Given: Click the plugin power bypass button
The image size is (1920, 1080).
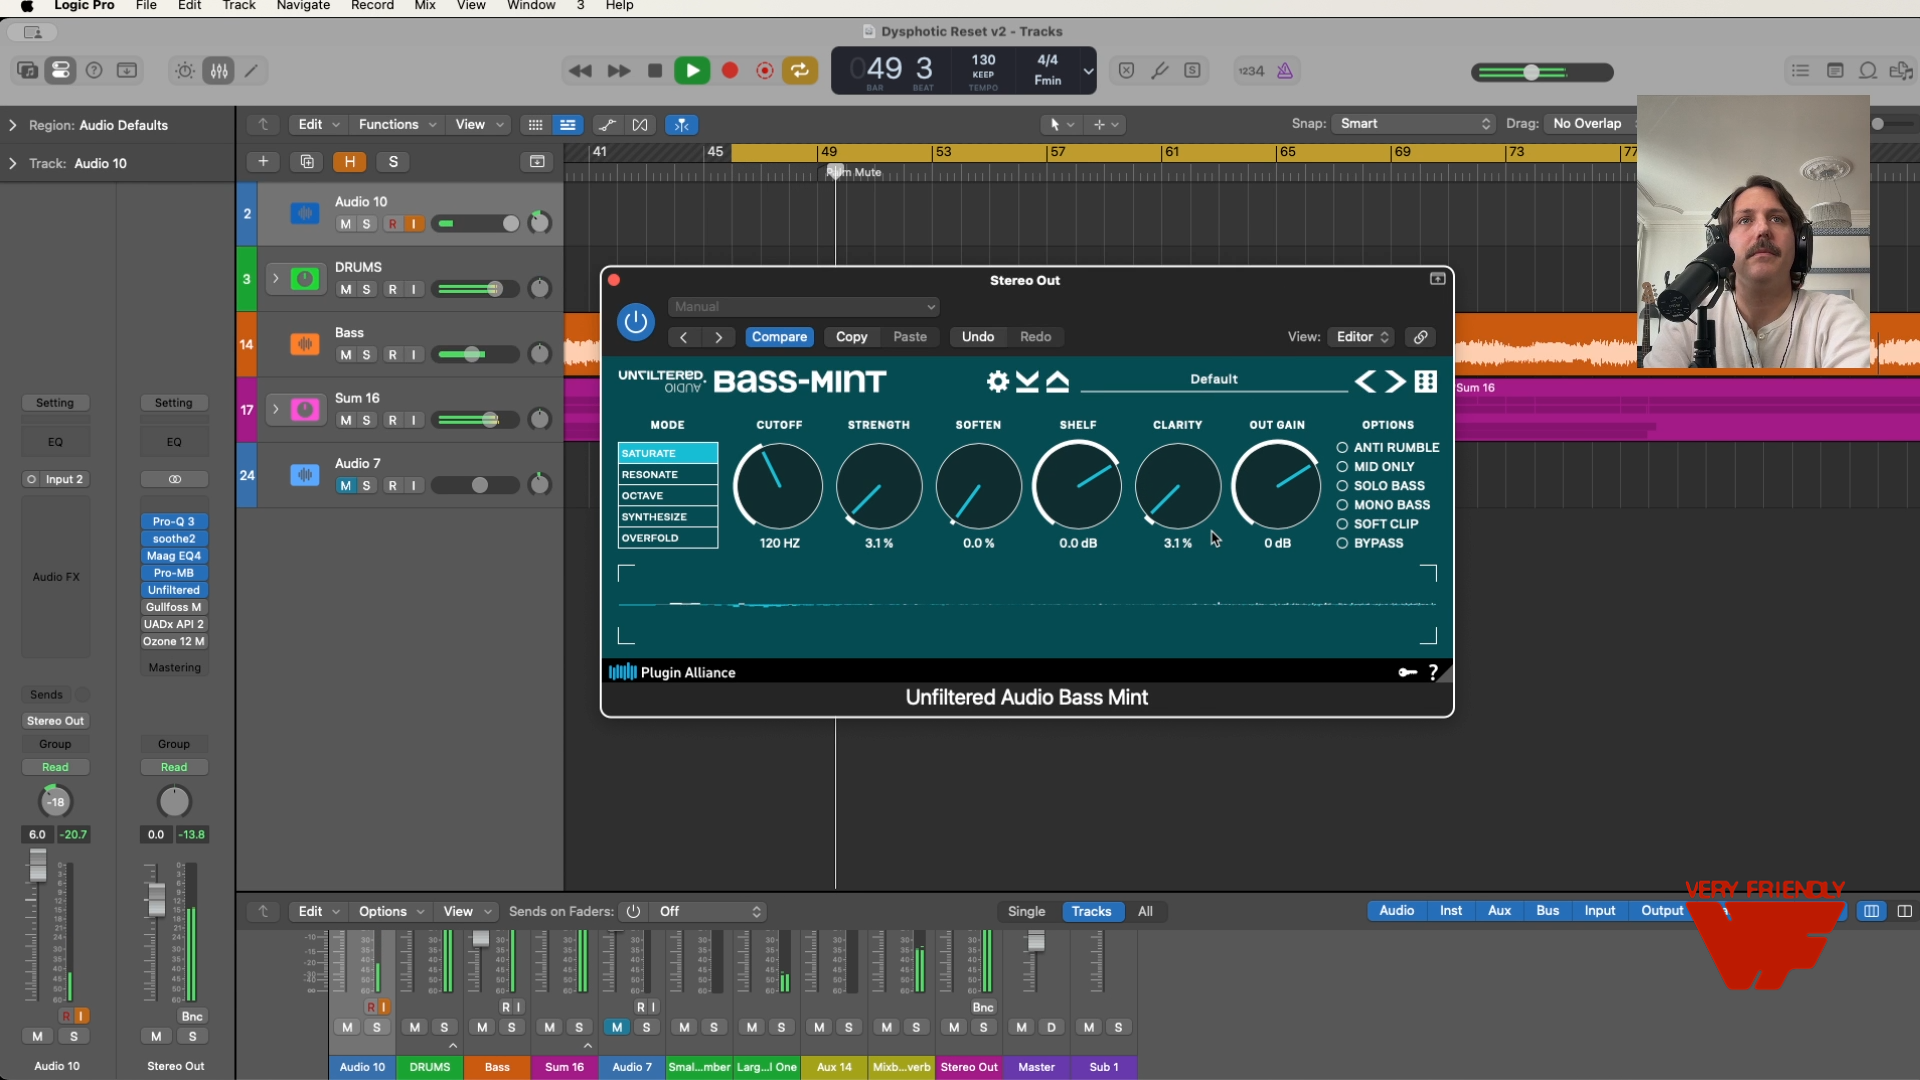Looking at the screenshot, I should [x=635, y=322].
